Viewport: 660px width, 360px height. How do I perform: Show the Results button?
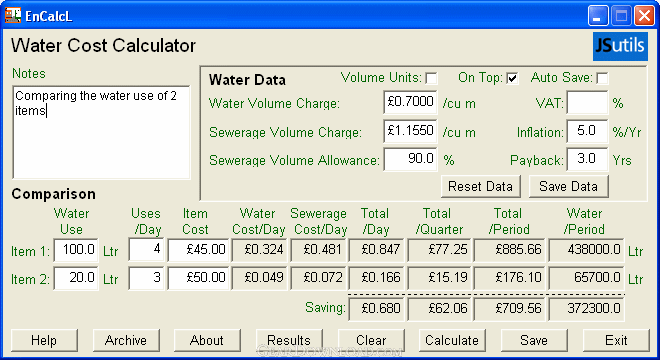[x=289, y=340]
